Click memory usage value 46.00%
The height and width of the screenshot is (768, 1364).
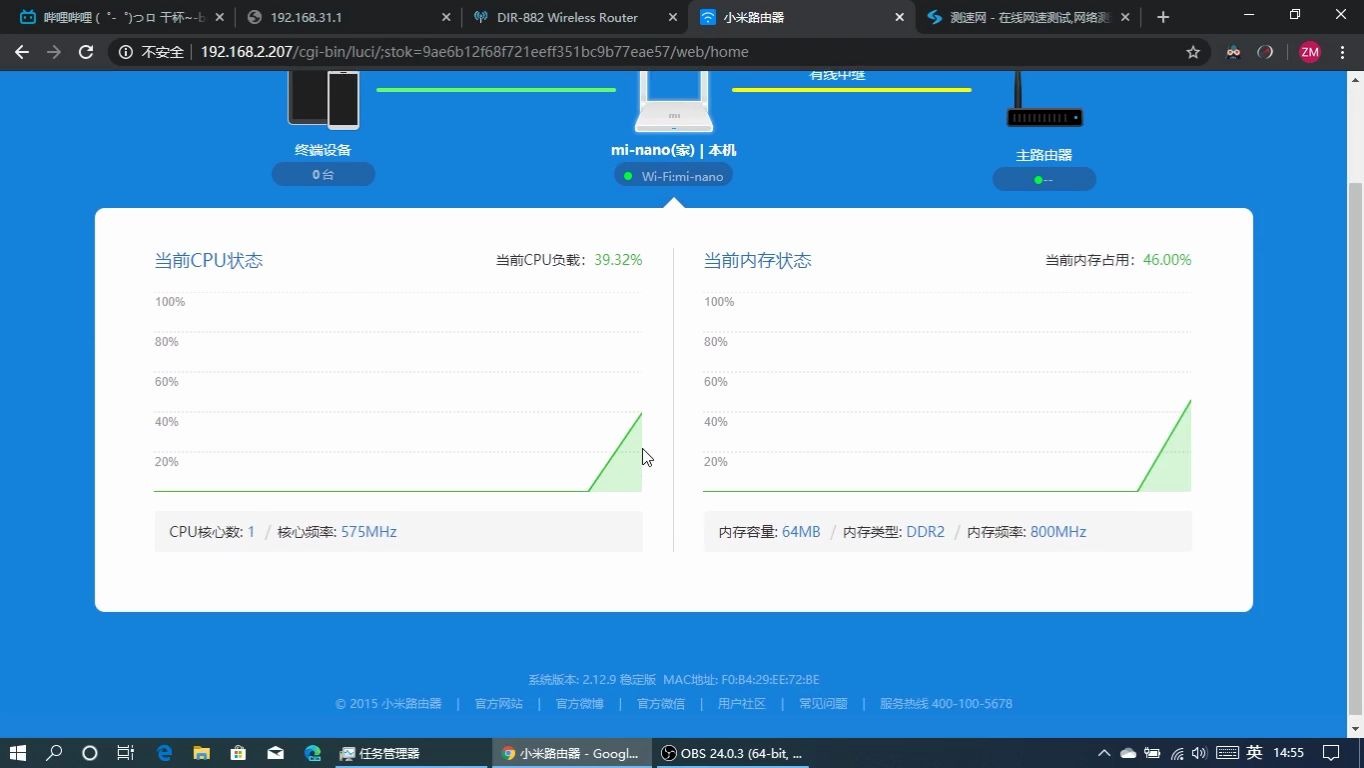(x=1167, y=260)
